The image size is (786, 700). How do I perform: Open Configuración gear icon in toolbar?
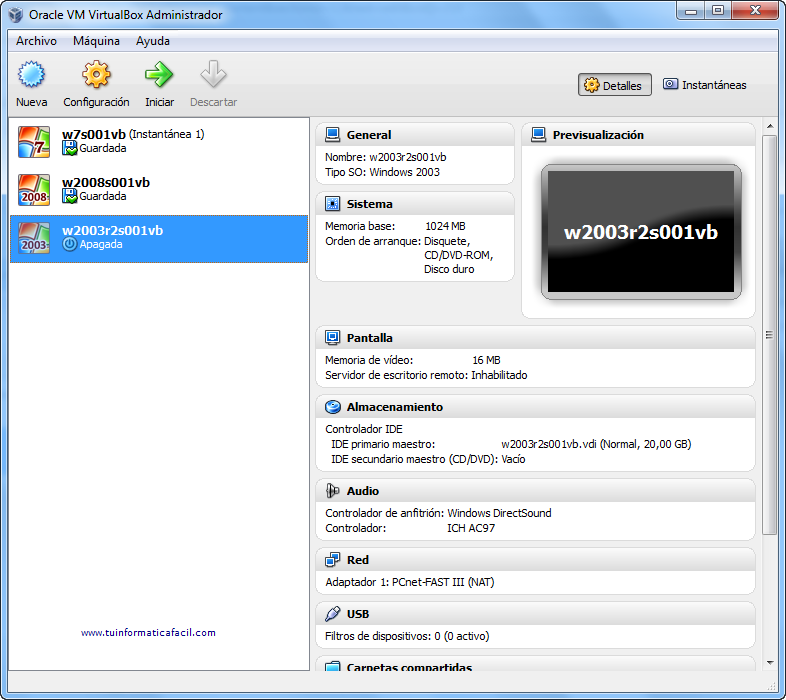96,76
